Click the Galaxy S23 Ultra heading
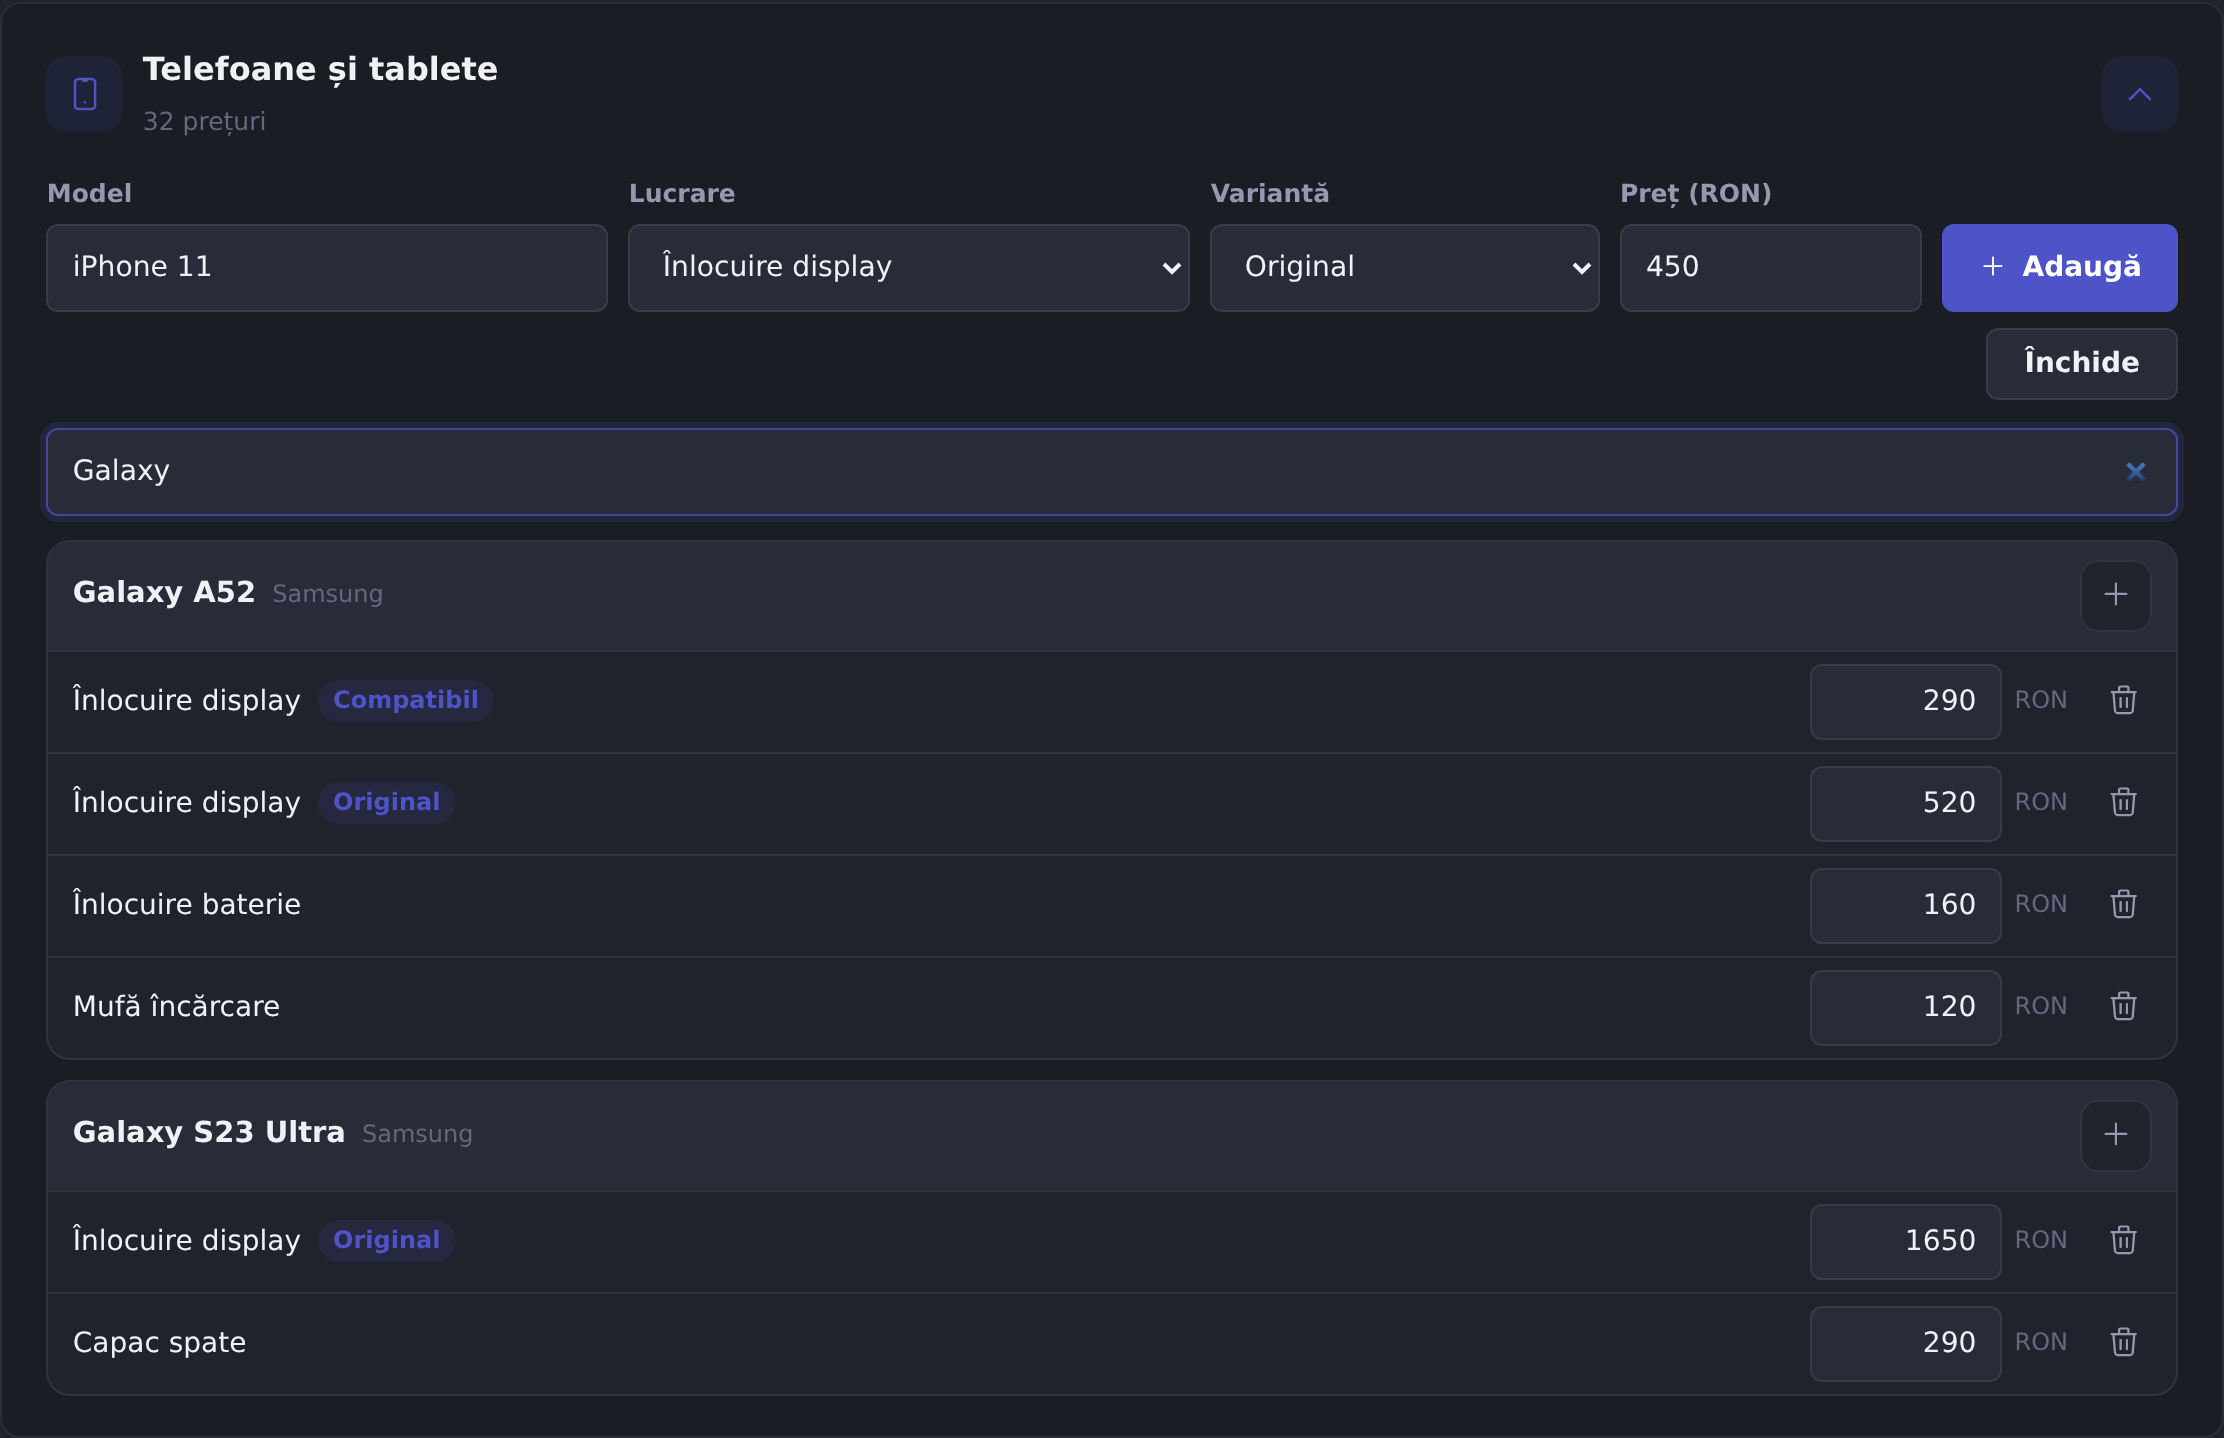Screen dimensions: 2224x1438 [209, 1133]
